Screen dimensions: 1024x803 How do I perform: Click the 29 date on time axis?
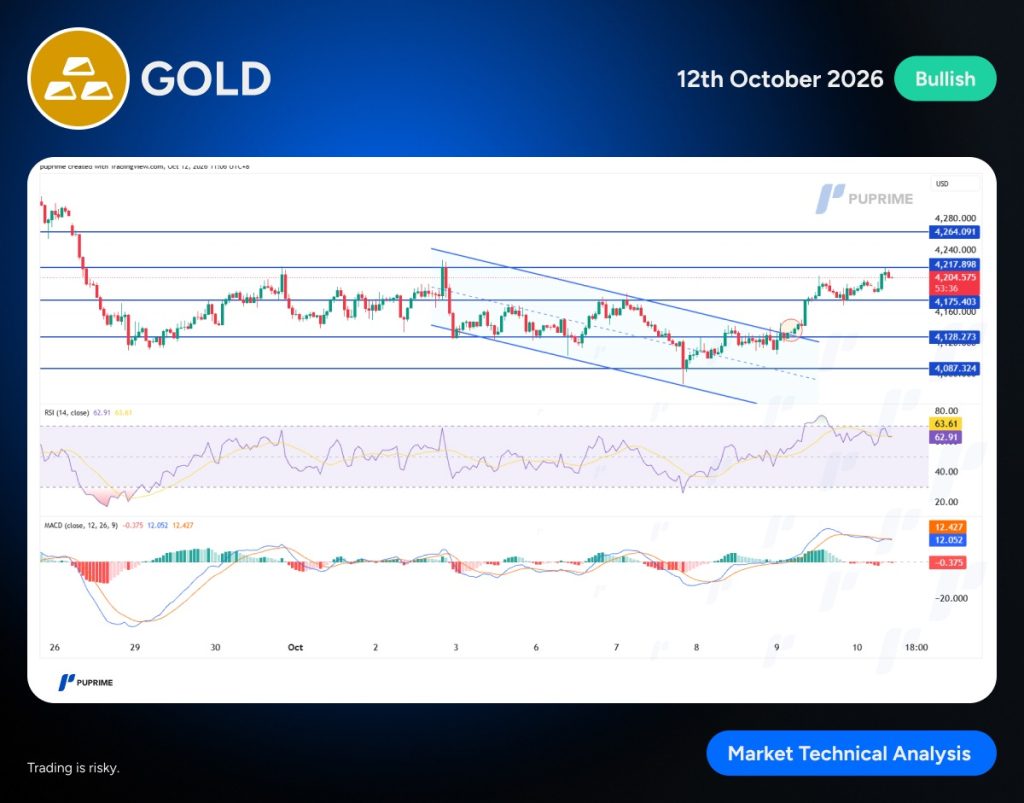pyautogui.click(x=135, y=648)
